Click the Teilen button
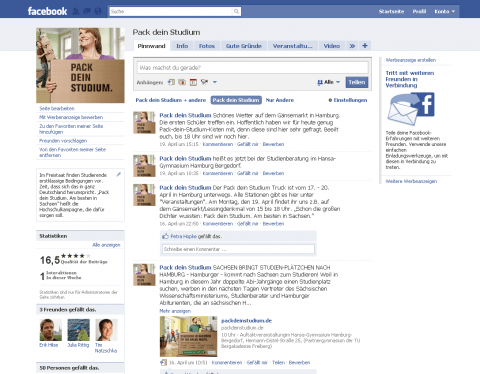This screenshot has width=480, height=374. click(357, 82)
